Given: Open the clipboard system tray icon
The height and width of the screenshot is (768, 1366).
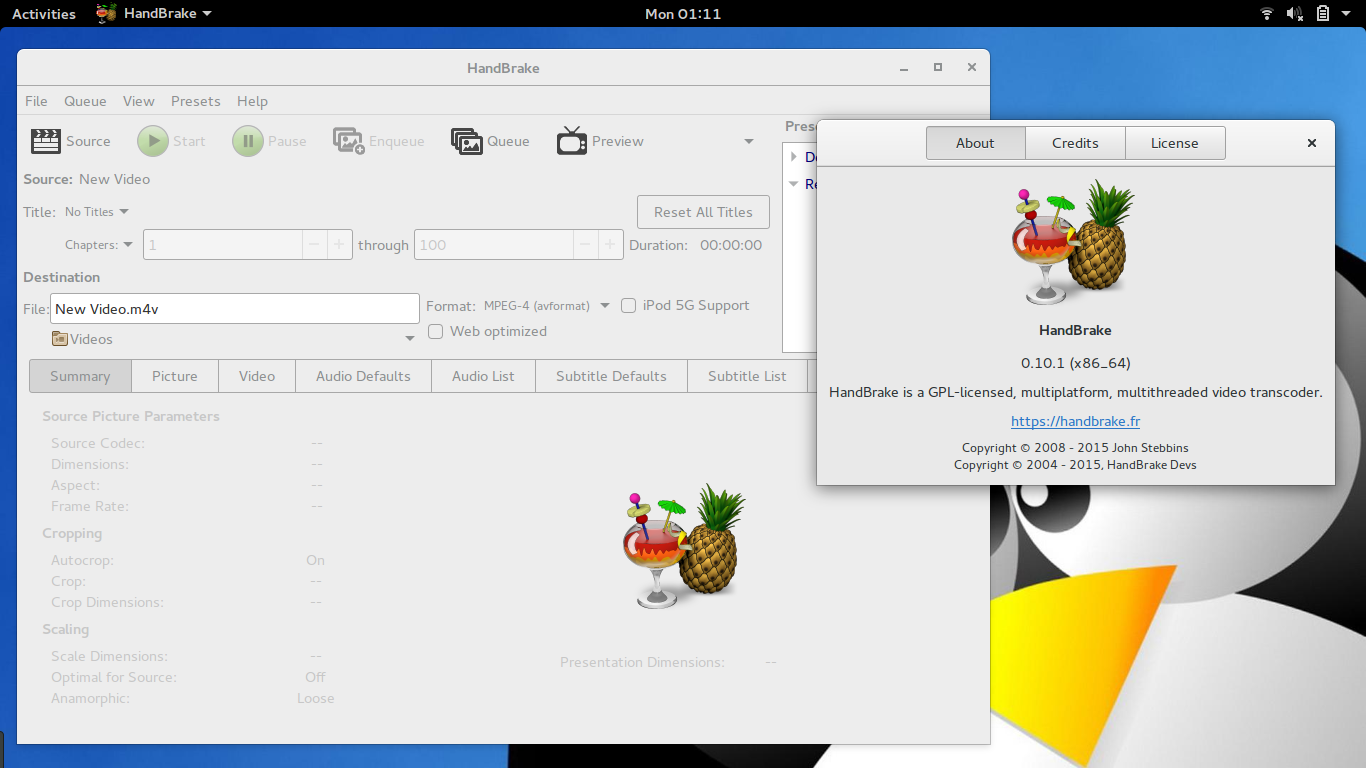Looking at the screenshot, I should click(1322, 14).
